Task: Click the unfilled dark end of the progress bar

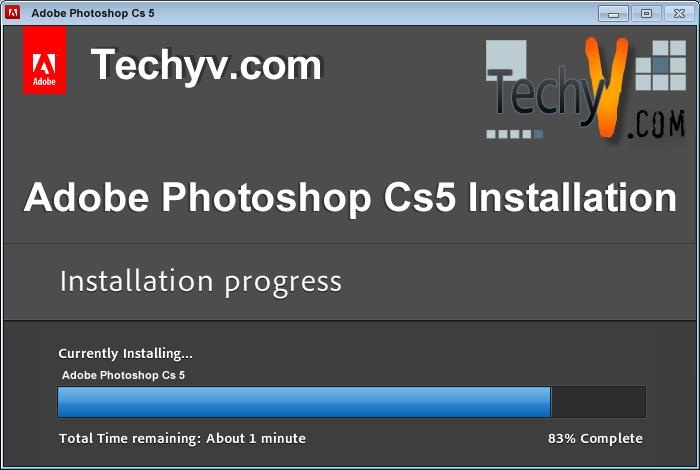Action: coord(598,402)
